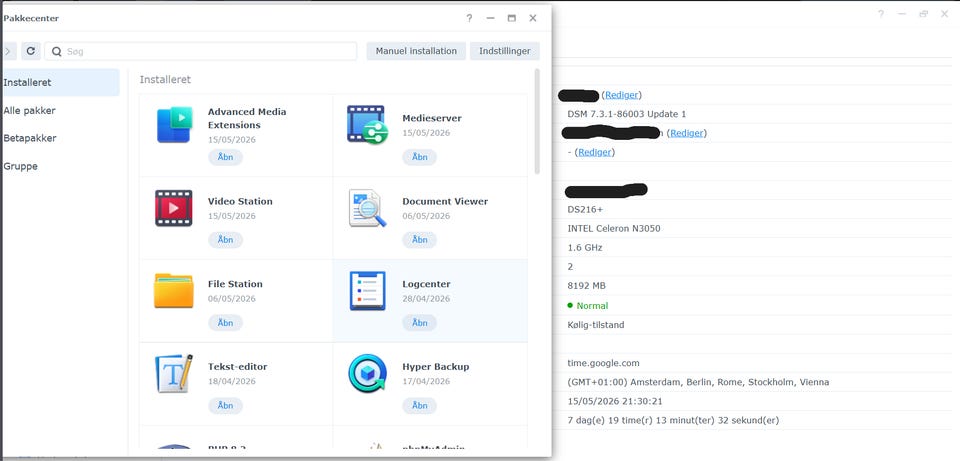The image size is (960, 461).
Task: Open Logcenter with its Åbn button
Action: point(419,323)
